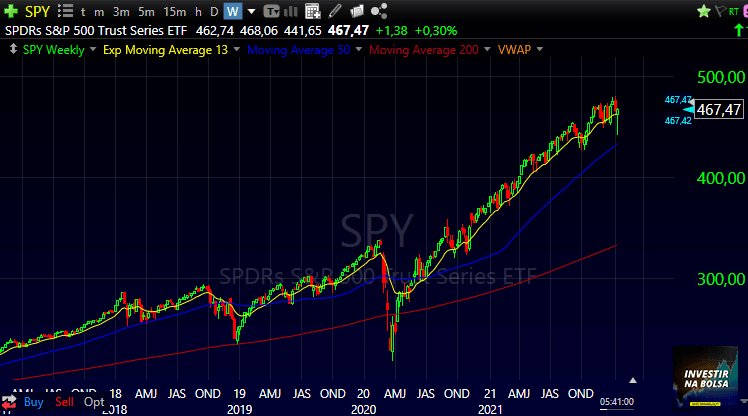Click the green plus add-symbol icon

tap(11, 10)
